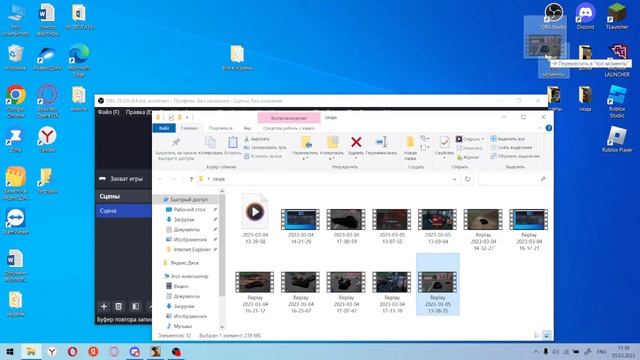Click the Cut scissors command
Screen dimensions: 640x360
point(257,139)
